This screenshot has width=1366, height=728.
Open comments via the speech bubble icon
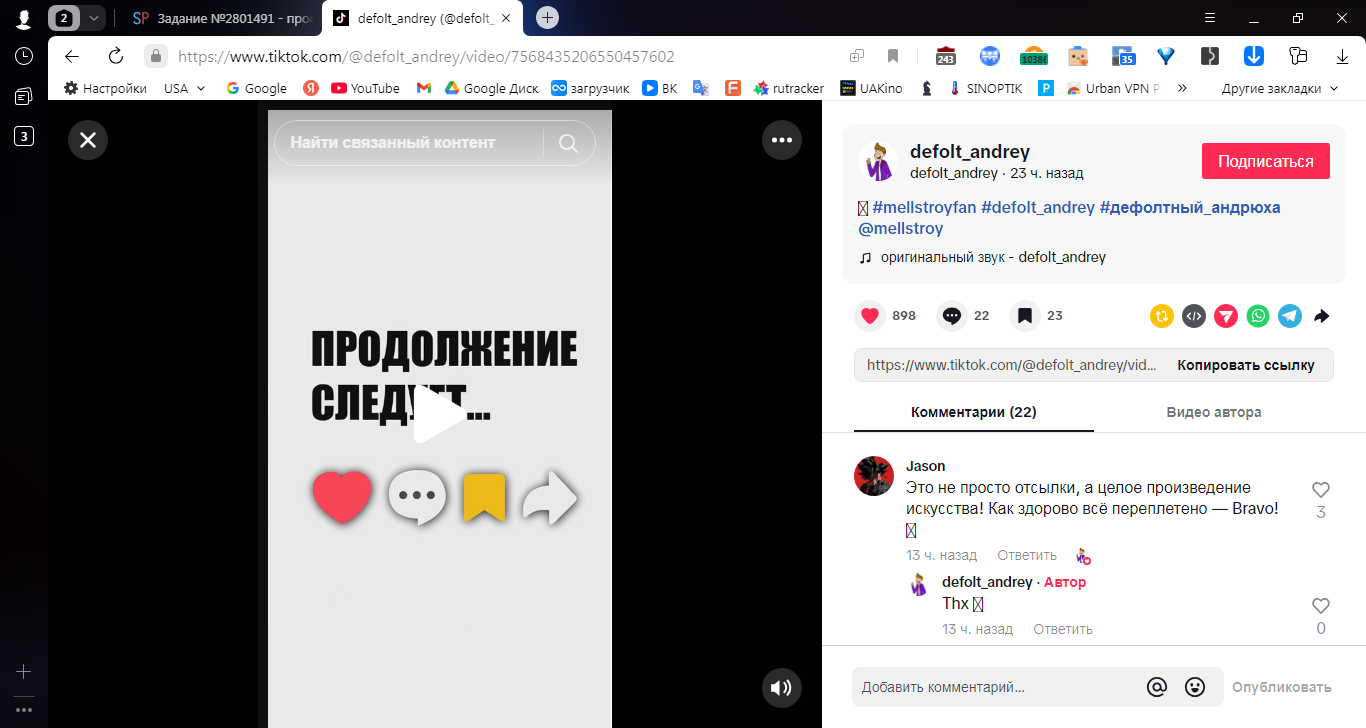click(x=952, y=316)
